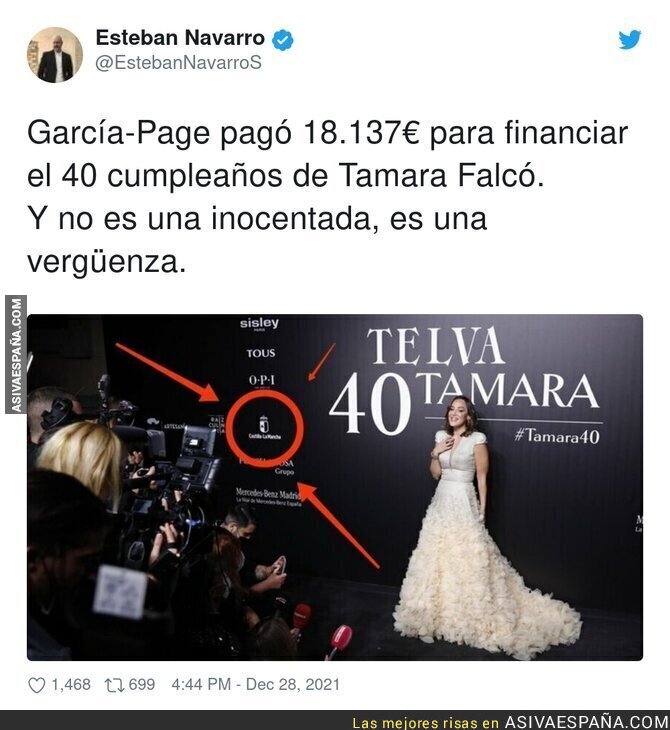Click the 1,468 likes count
This screenshot has height=730, width=670.
tap(71, 685)
